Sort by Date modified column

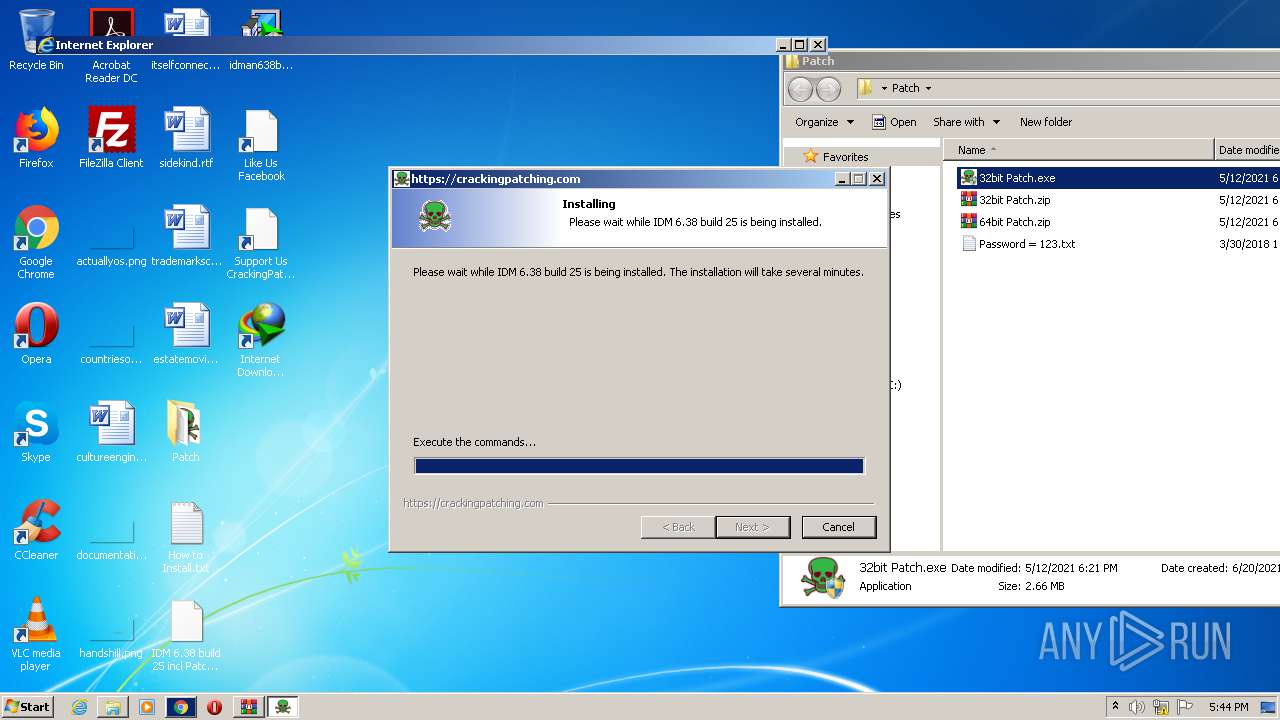1247,150
